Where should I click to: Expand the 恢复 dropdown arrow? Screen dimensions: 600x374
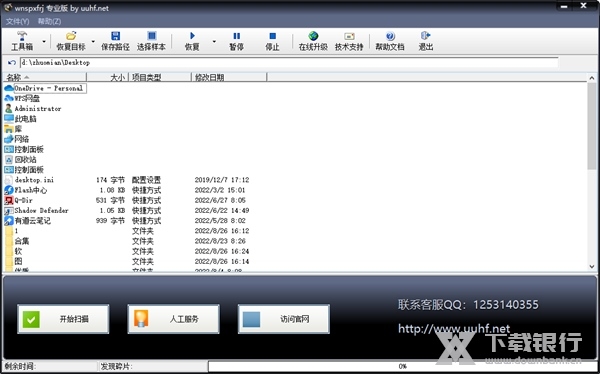coord(214,41)
